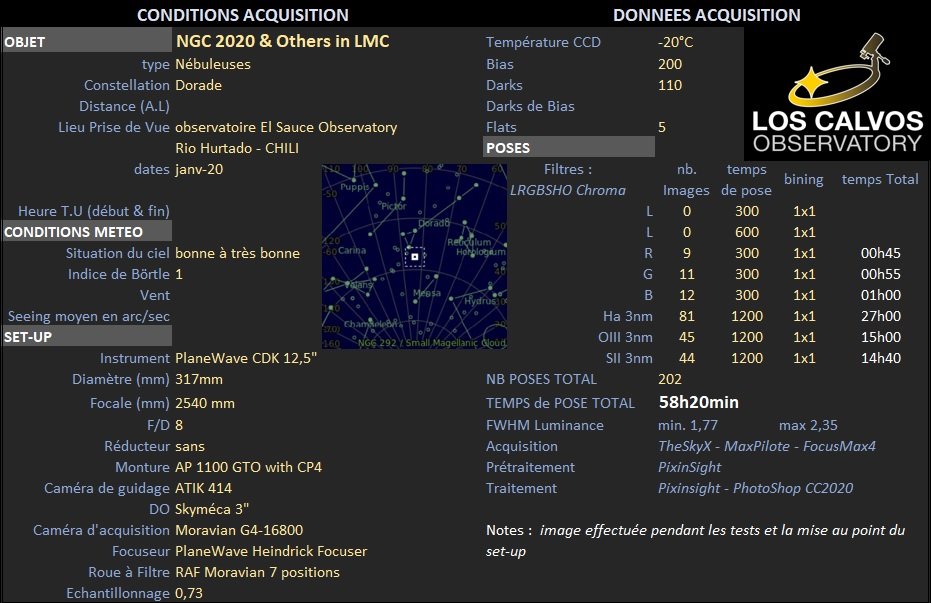Click the FWHM 'max 2,35' value

tap(808, 425)
